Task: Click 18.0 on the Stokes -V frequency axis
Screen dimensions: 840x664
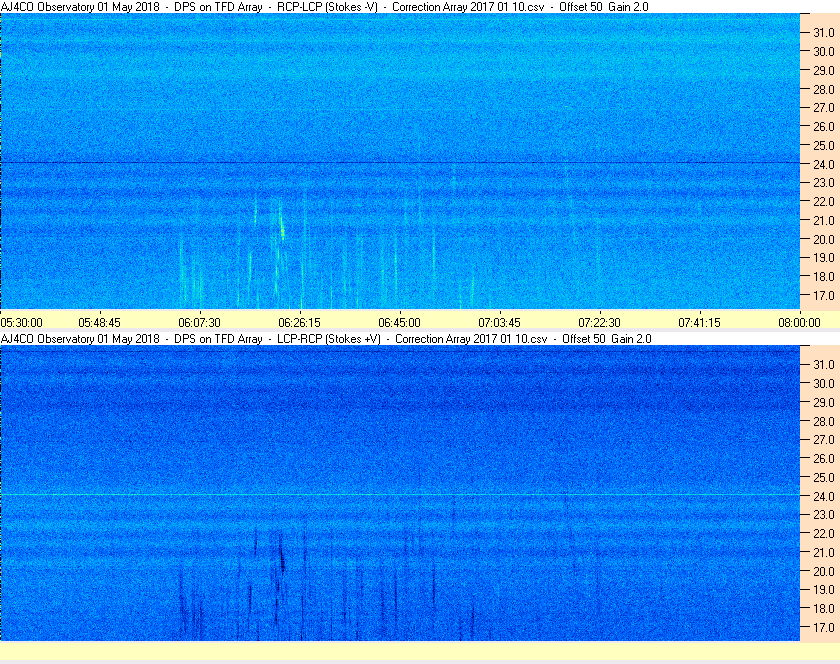Action: point(824,277)
